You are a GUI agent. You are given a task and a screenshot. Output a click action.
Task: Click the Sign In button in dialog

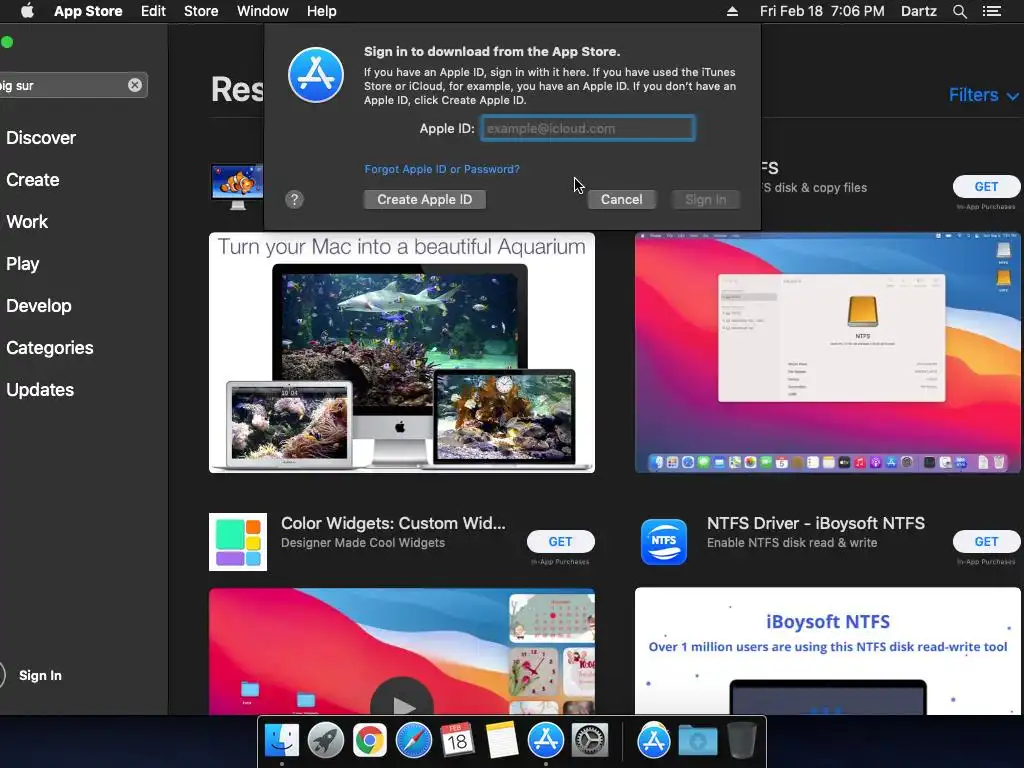[x=705, y=200]
